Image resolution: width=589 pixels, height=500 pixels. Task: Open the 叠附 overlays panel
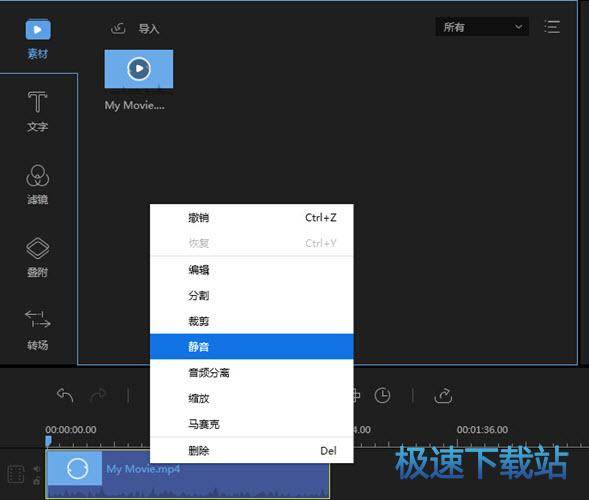pos(38,258)
